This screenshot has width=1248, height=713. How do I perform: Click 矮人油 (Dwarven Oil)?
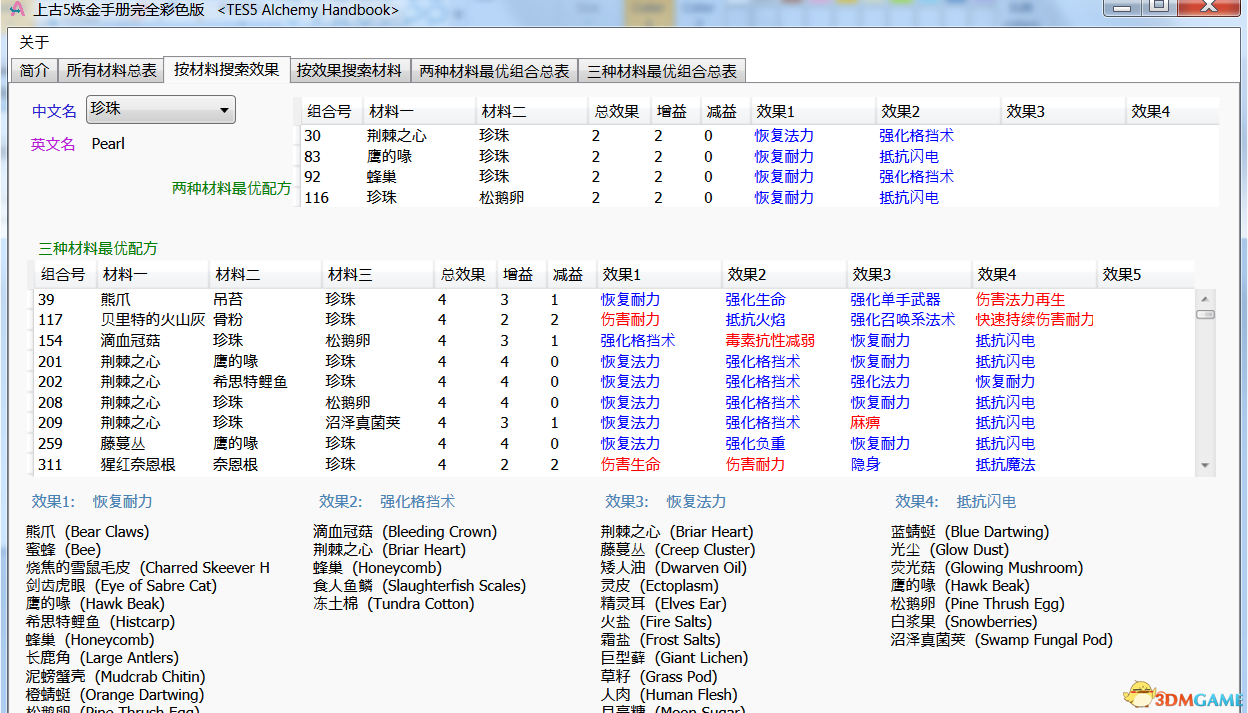tap(674, 568)
